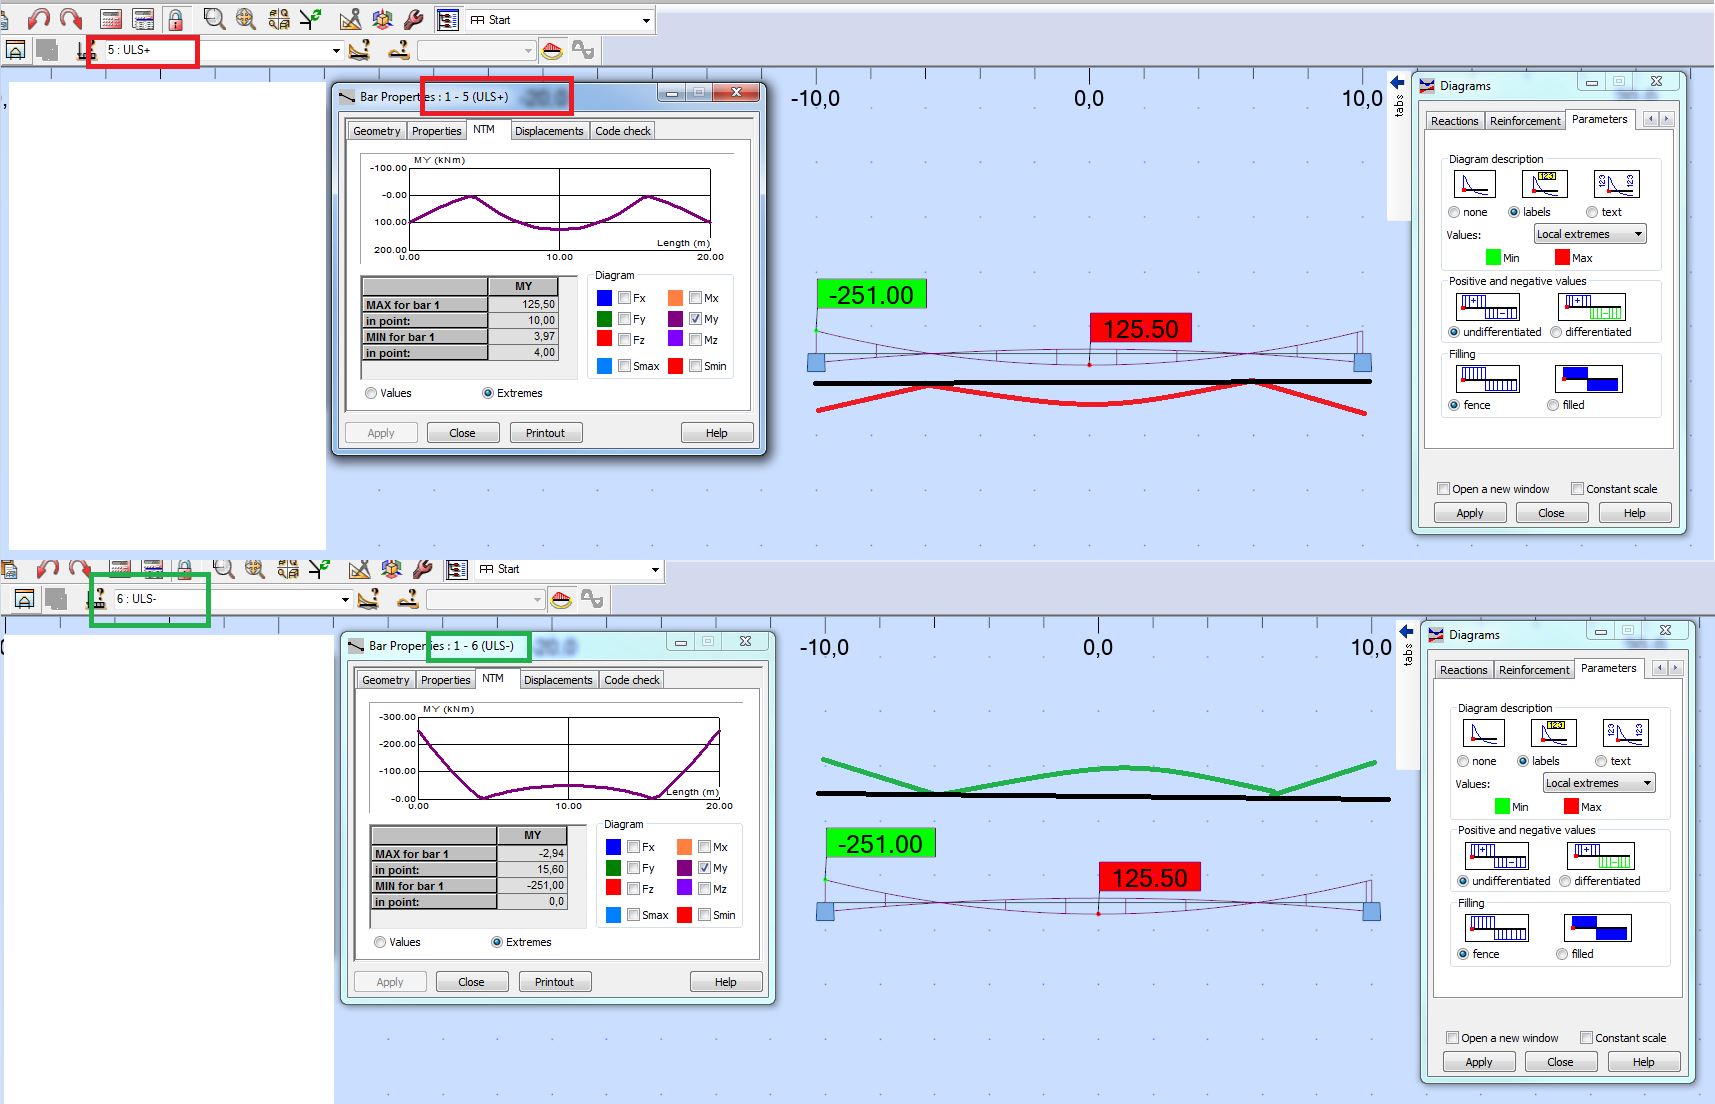Screen dimensions: 1715x1104
Task: Open the Reactions tab in the Diagrams panel
Action: point(1453,120)
